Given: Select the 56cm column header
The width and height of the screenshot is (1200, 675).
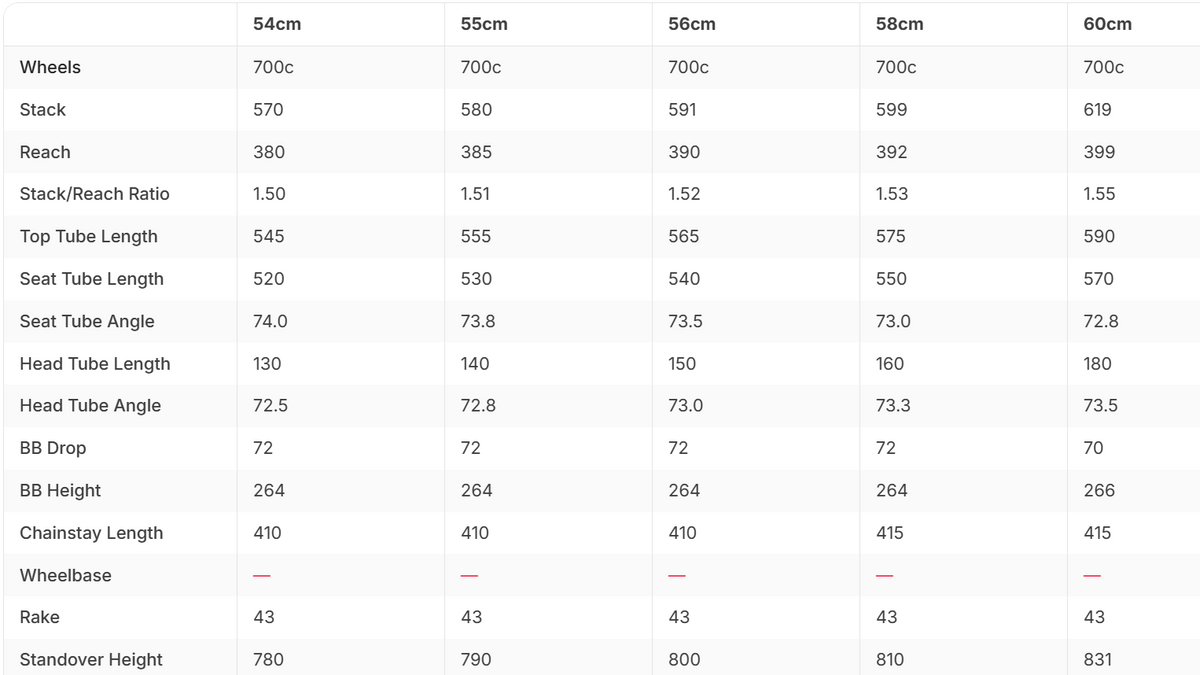Looking at the screenshot, I should click(x=692, y=24).
